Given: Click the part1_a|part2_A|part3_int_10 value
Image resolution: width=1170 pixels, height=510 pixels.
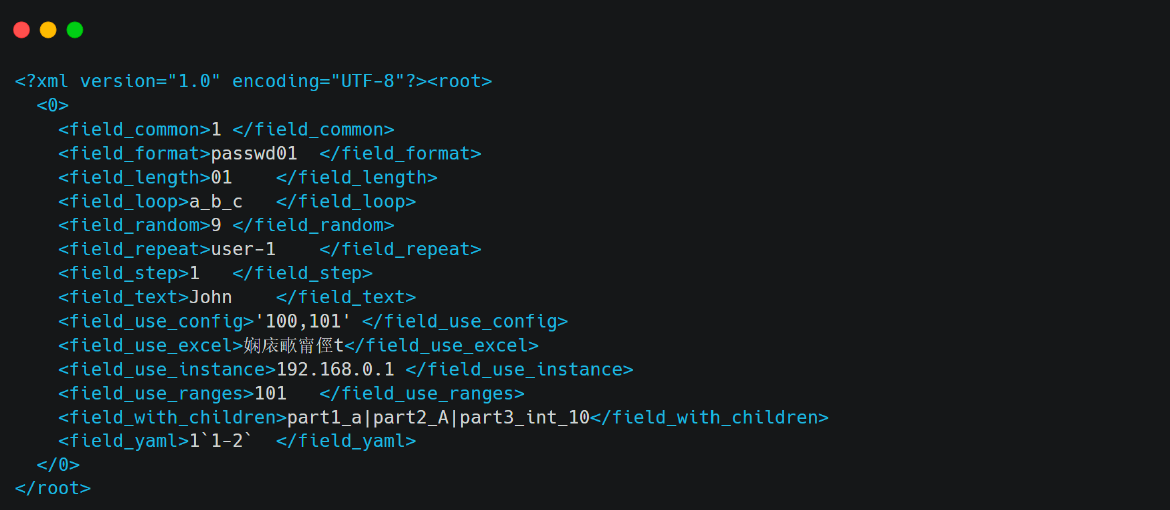Looking at the screenshot, I should pos(438,417).
